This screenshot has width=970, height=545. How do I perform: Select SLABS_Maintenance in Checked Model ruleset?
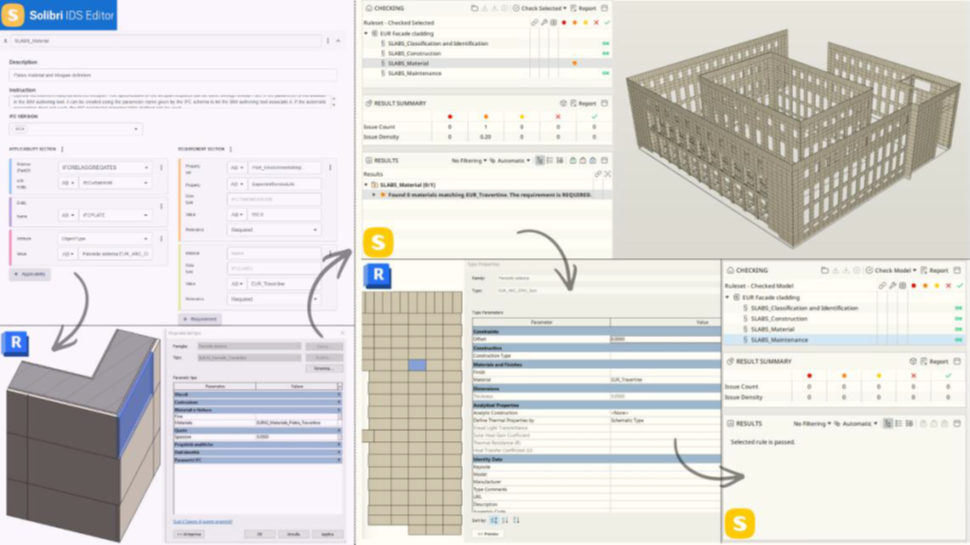pos(779,340)
